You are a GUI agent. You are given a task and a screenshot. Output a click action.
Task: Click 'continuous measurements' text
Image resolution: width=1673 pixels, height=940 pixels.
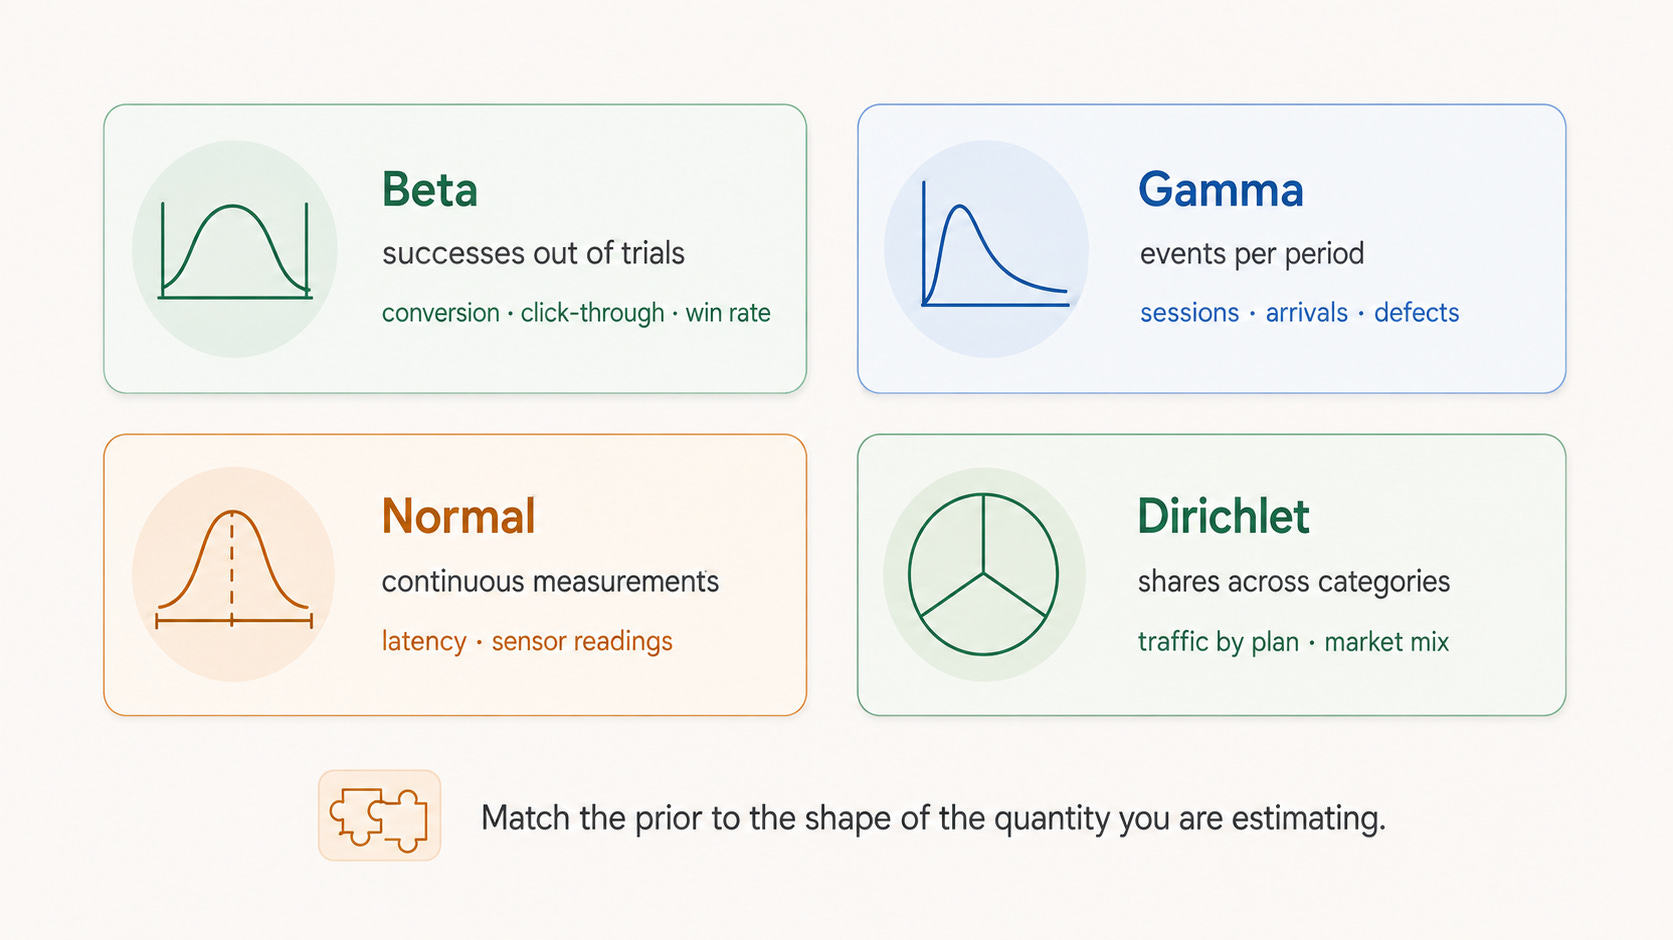[x=550, y=582]
